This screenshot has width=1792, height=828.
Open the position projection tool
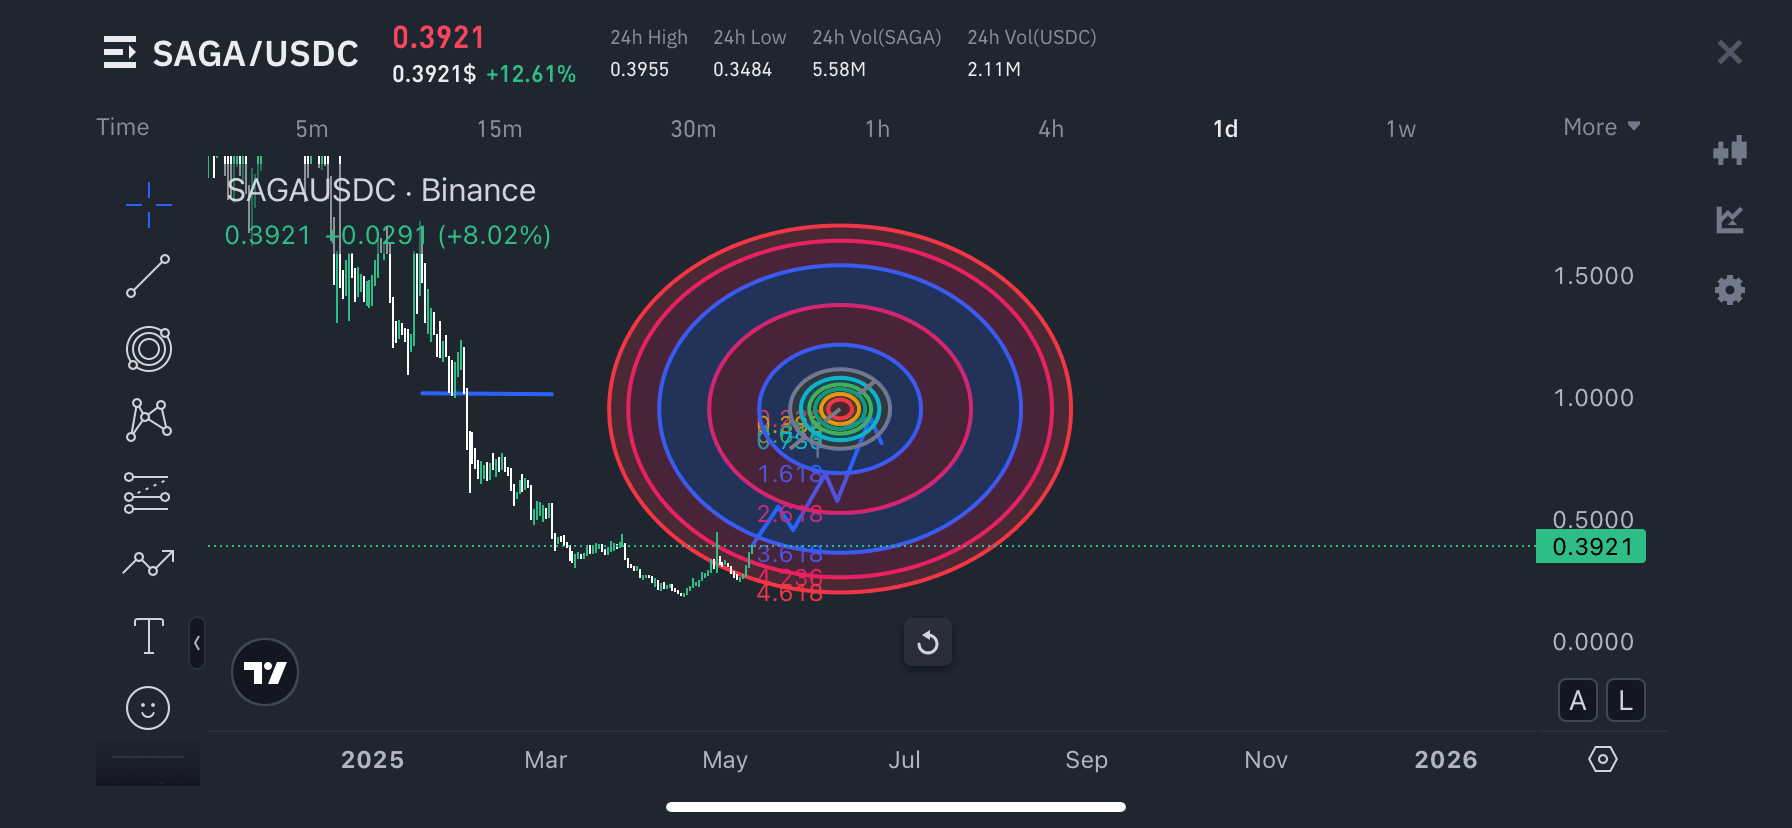147,492
